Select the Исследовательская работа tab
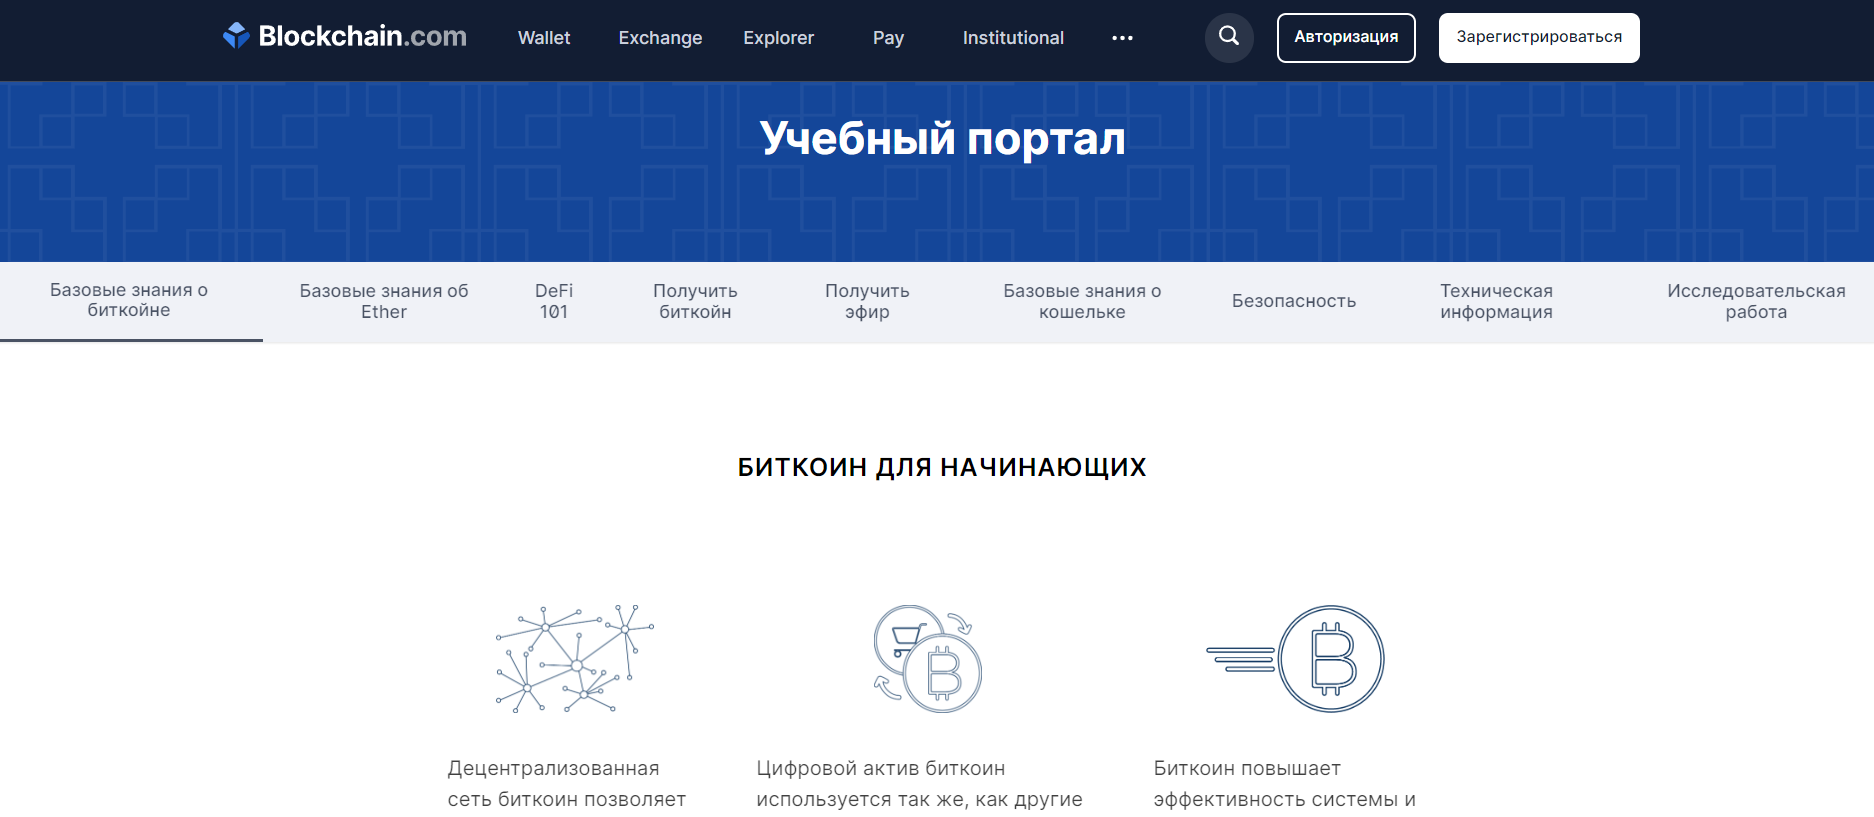The width and height of the screenshot is (1874, 817). click(x=1756, y=301)
